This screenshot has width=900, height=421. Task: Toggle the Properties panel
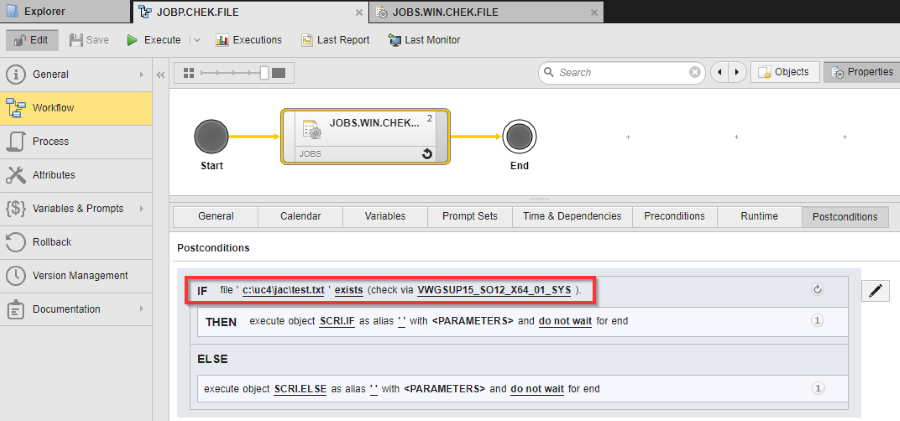pyautogui.click(x=860, y=72)
